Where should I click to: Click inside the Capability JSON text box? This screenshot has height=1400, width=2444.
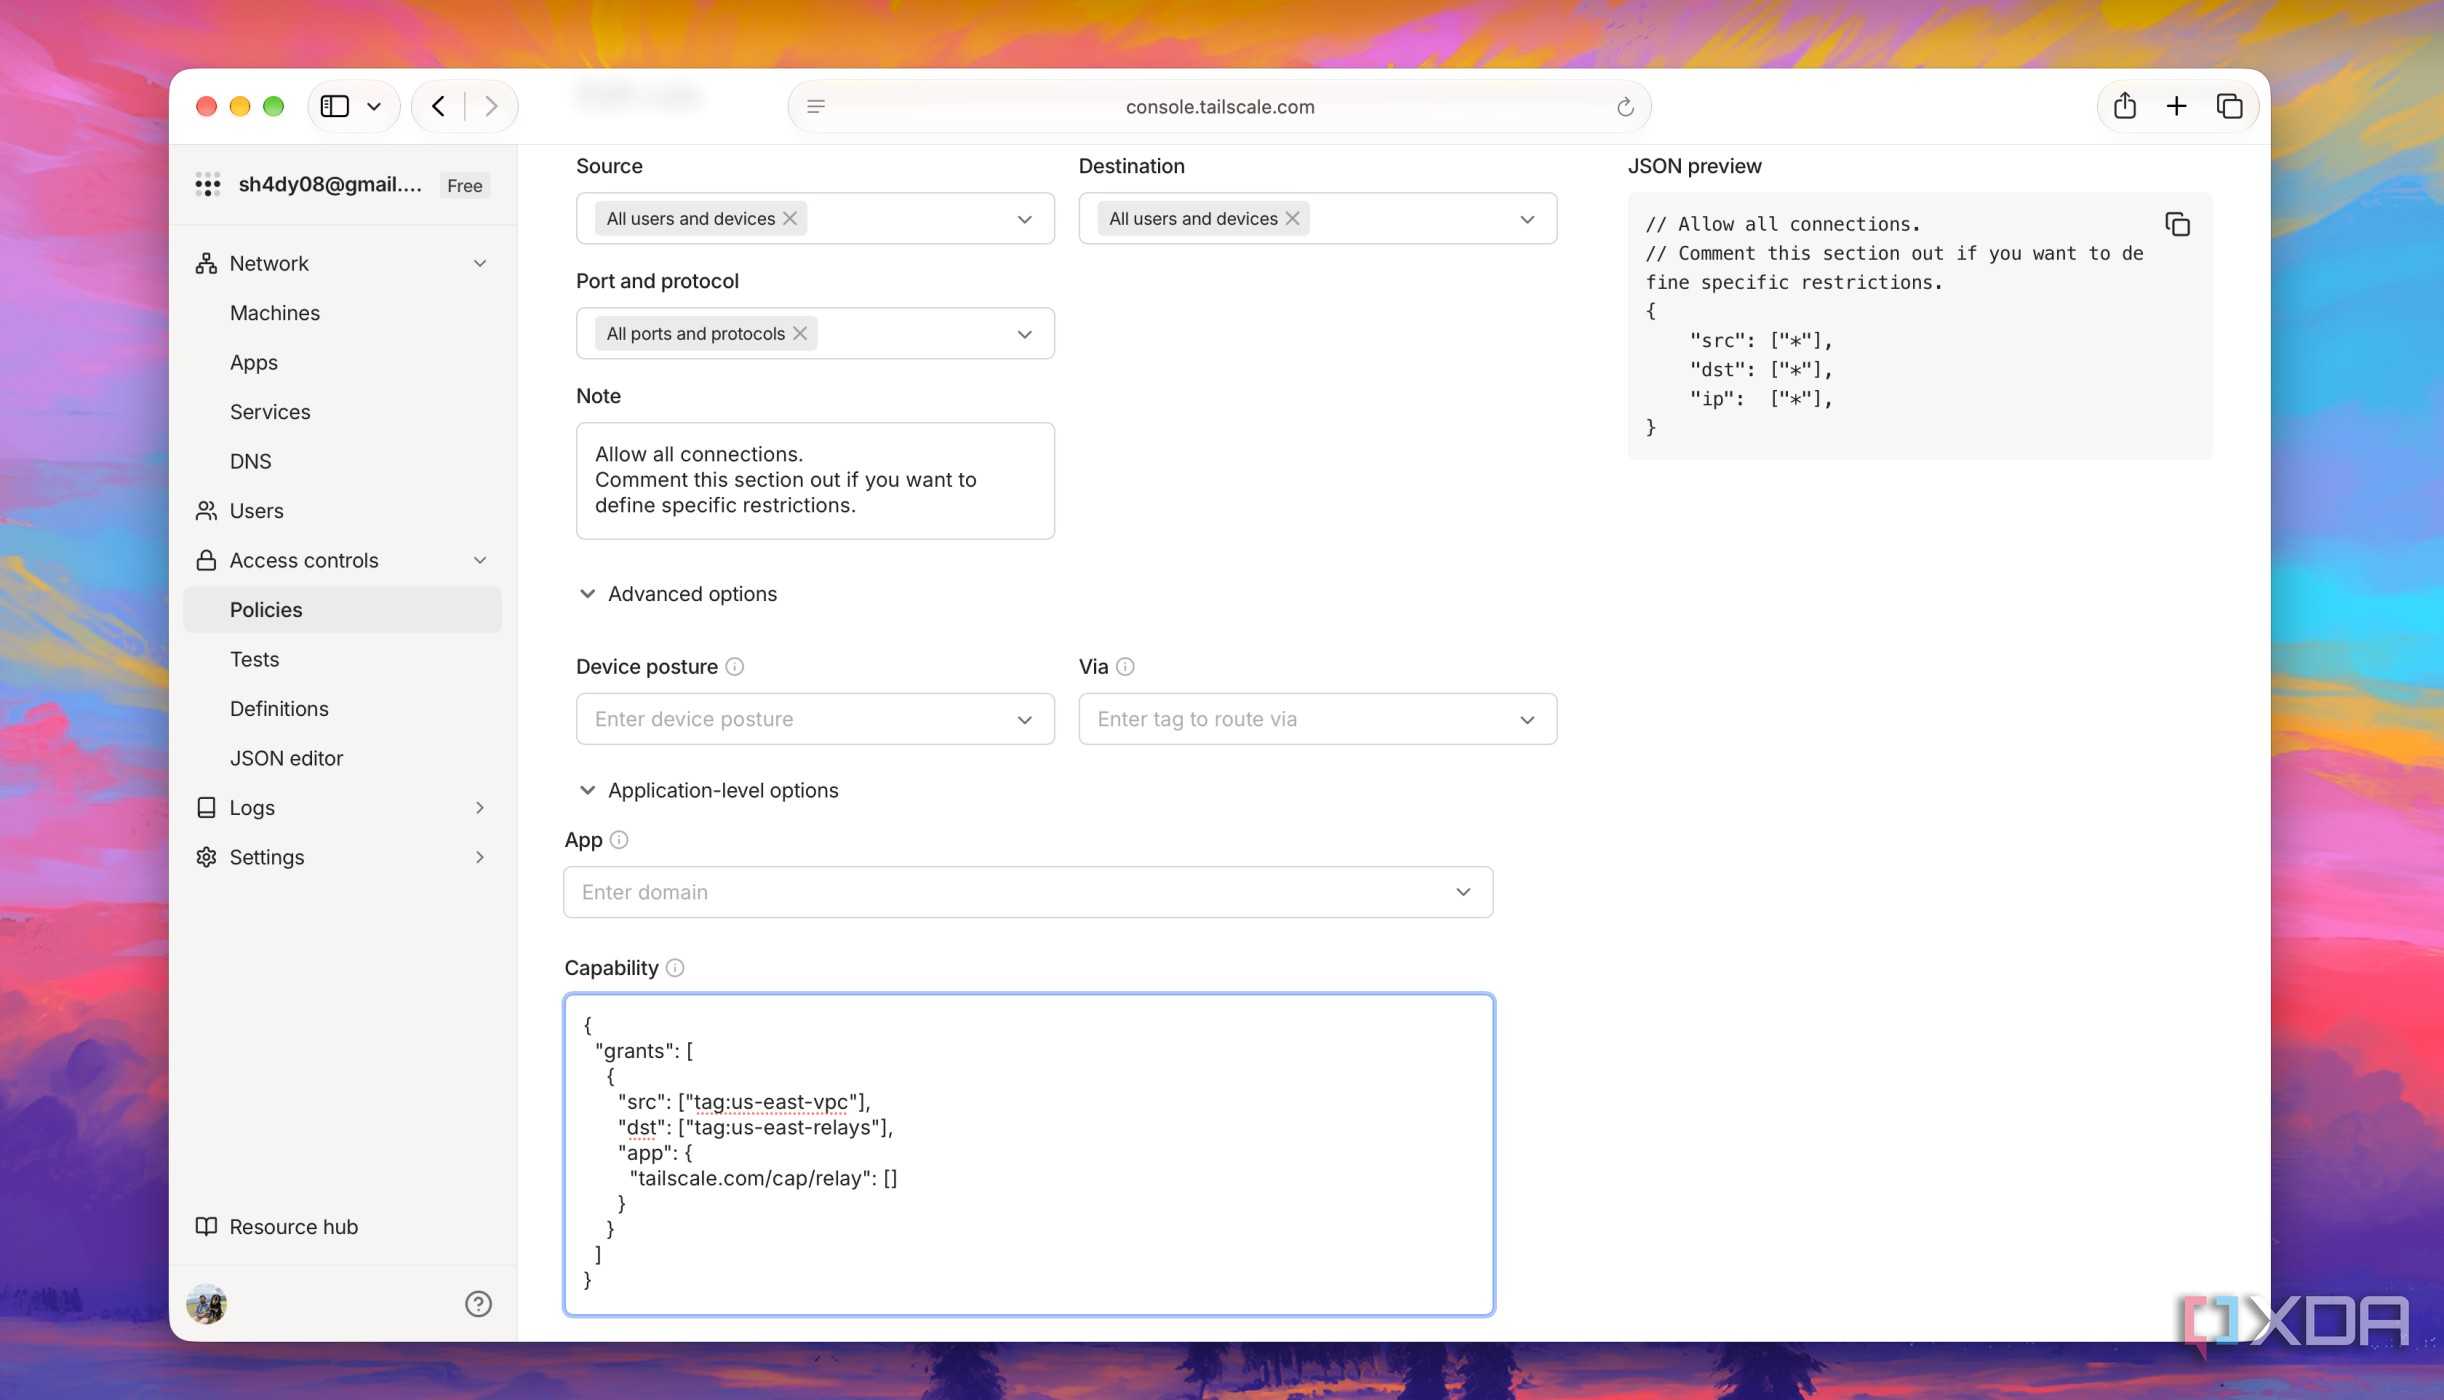tap(1028, 1154)
